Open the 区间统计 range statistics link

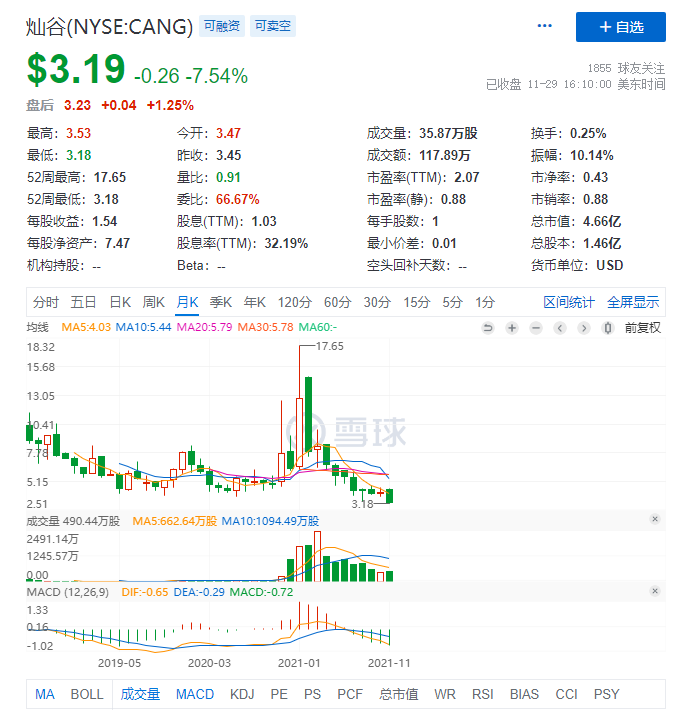coord(569,302)
